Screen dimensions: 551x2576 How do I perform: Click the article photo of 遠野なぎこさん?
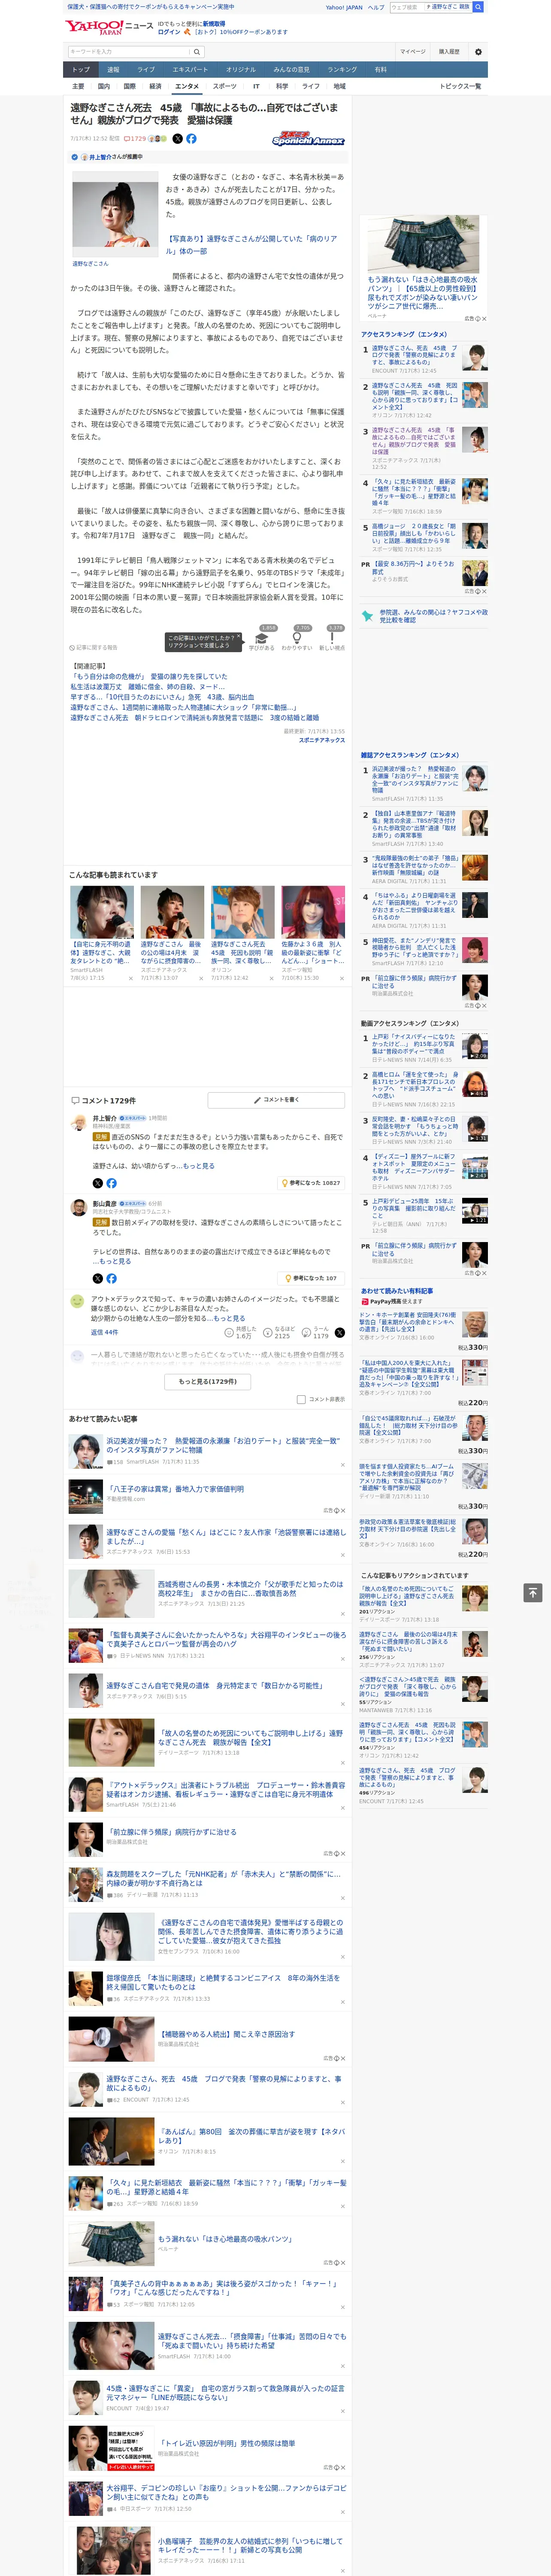pyautogui.click(x=115, y=213)
